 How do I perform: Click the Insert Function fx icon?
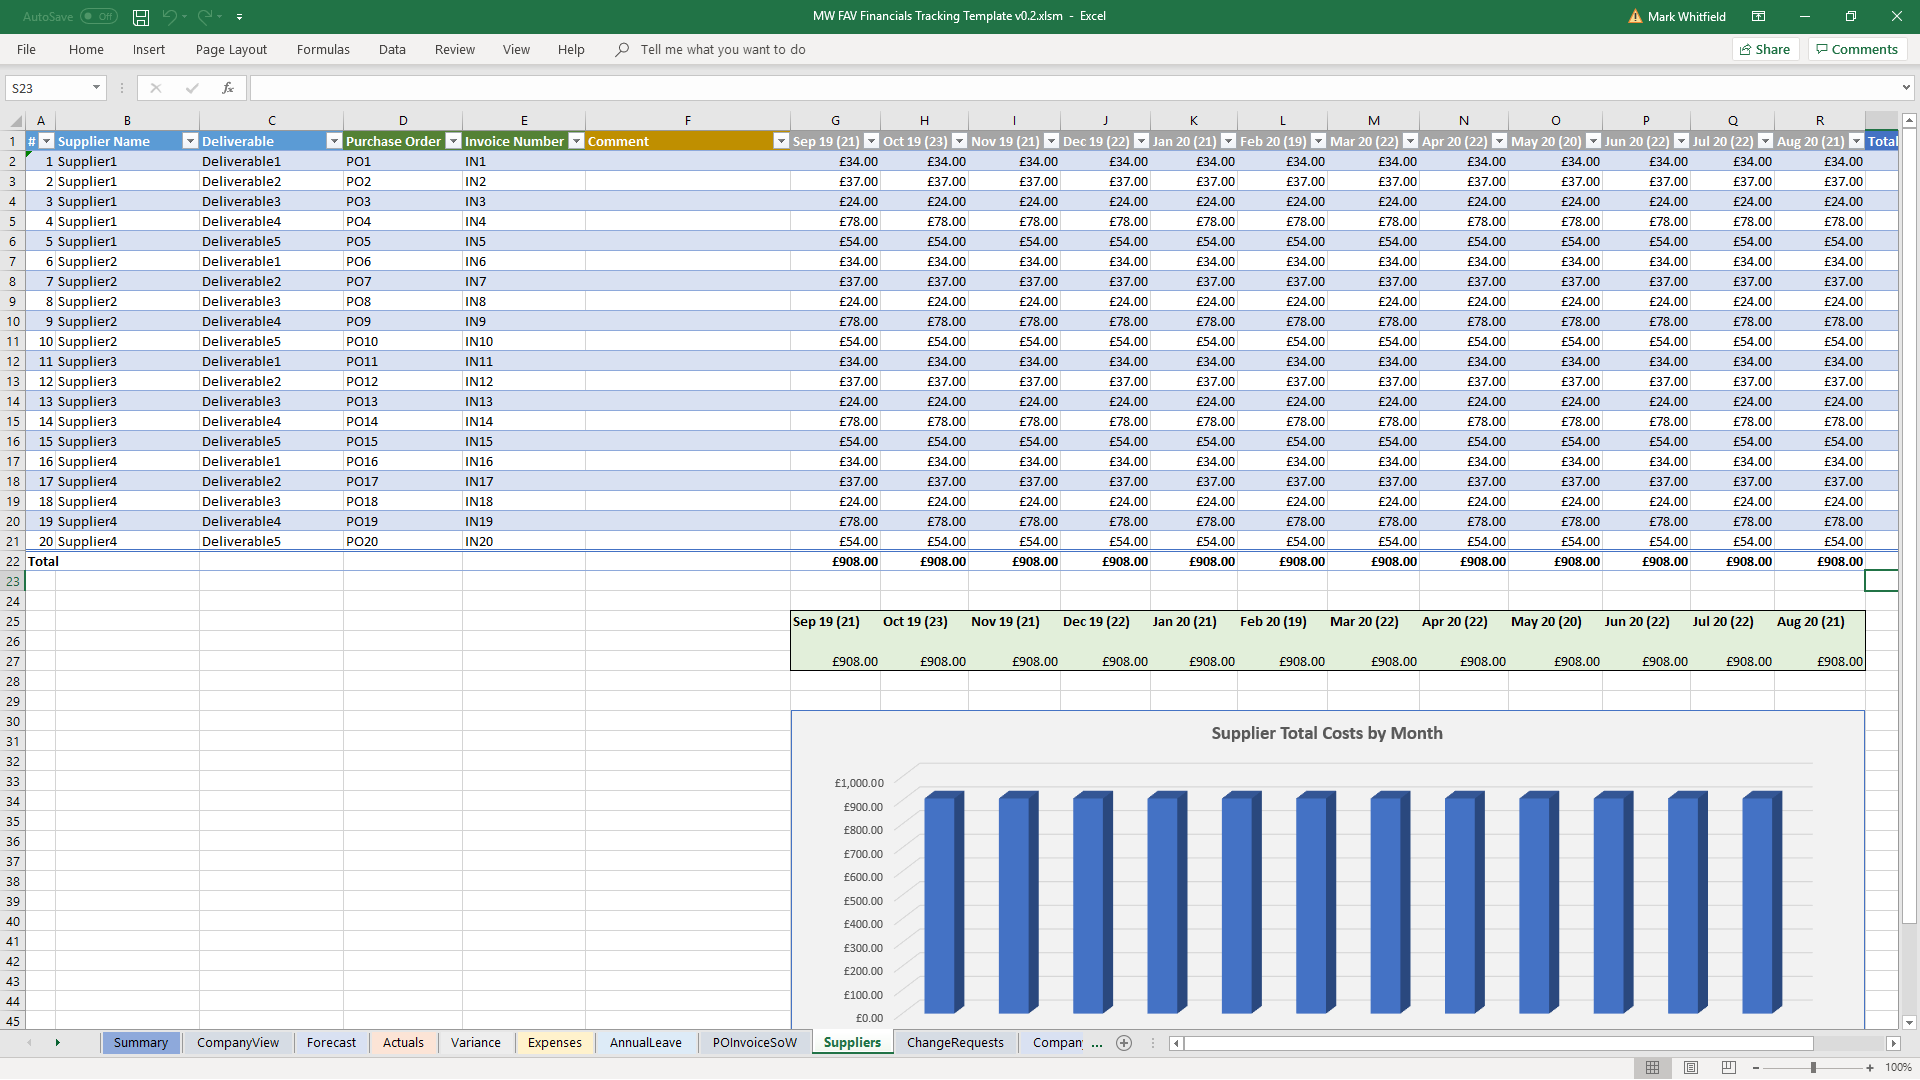228,88
